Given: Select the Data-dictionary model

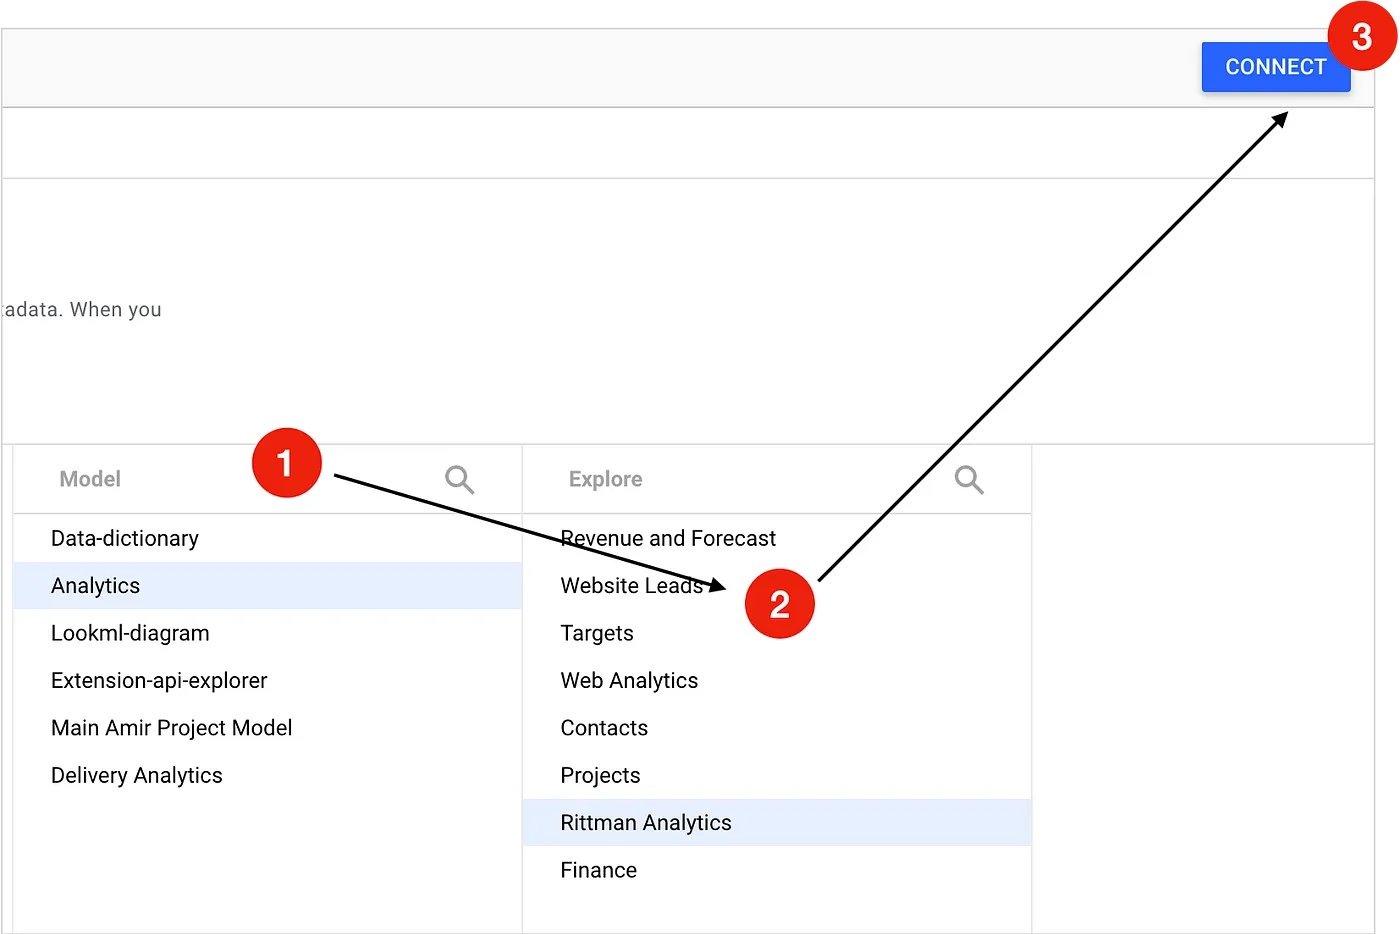Looking at the screenshot, I should click(x=125, y=539).
